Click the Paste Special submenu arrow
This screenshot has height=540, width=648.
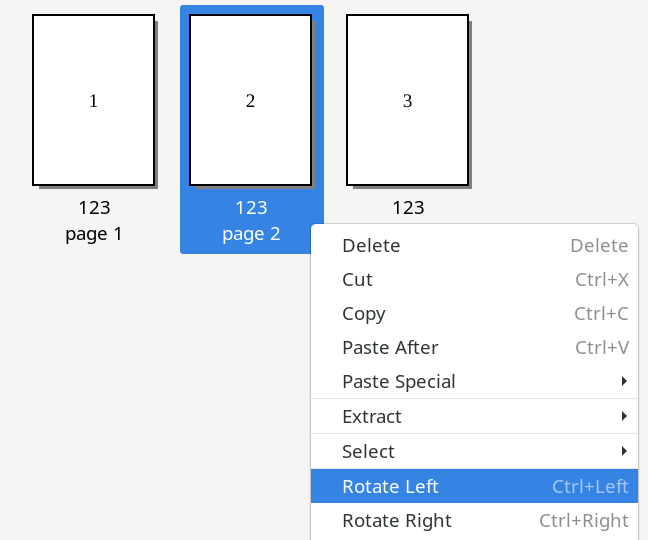624,382
